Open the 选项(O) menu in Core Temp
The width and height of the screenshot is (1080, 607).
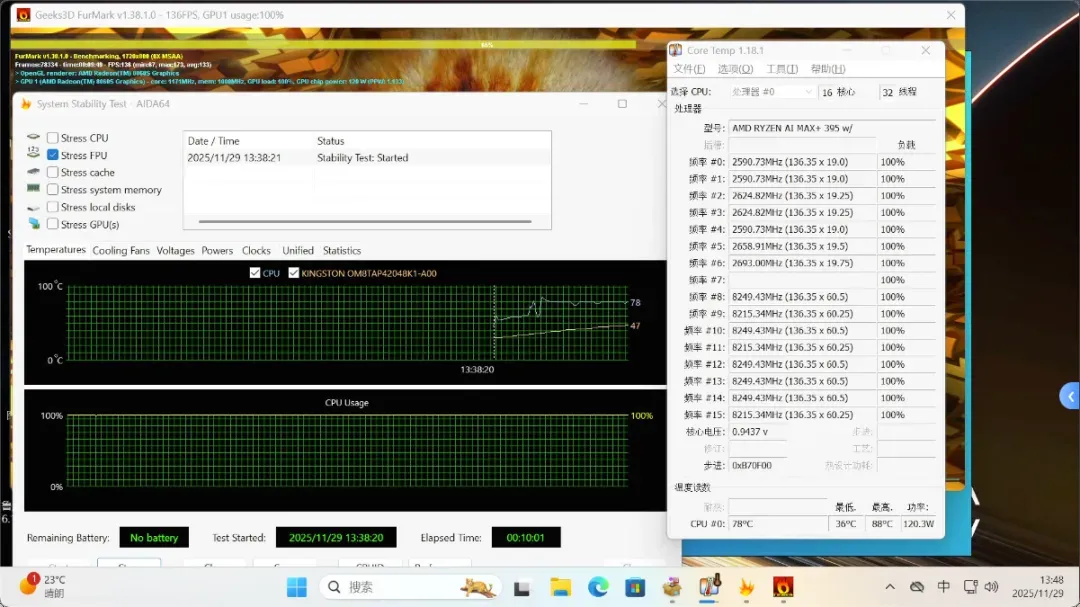tap(735, 69)
